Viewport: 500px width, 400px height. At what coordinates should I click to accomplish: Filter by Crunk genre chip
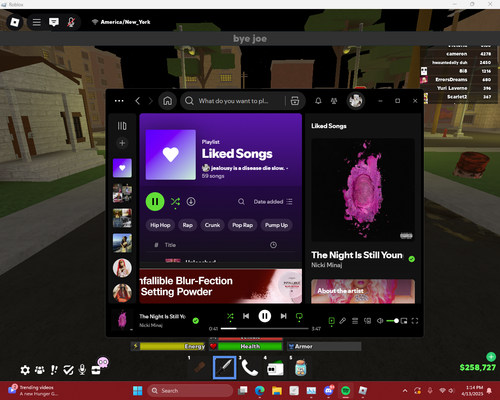[x=212, y=225]
